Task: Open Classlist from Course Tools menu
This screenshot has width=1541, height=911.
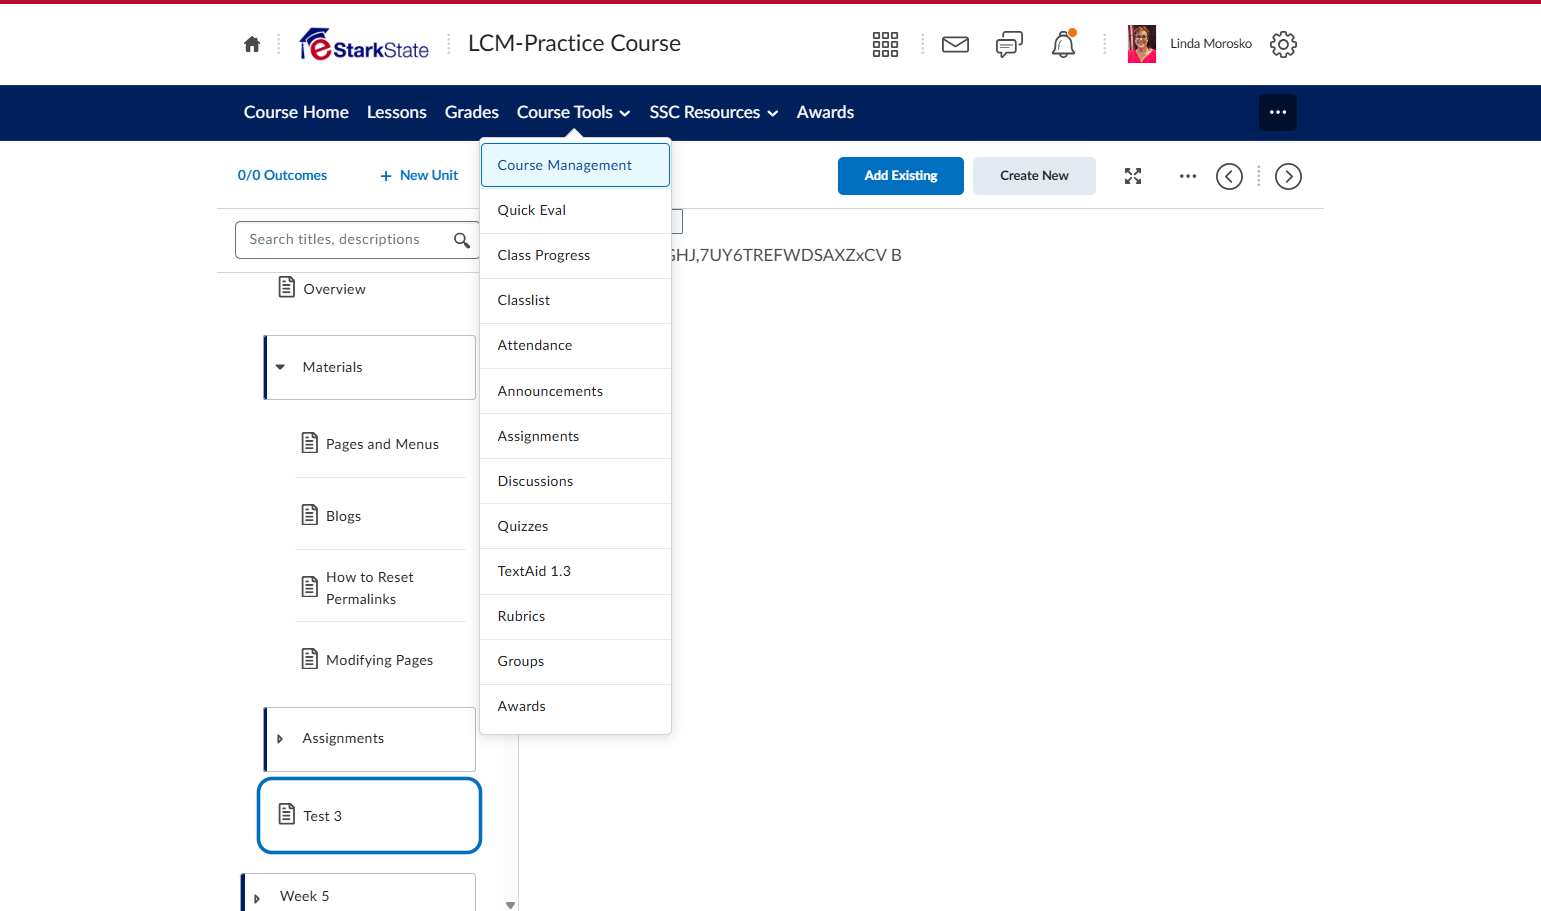Action: coord(575,300)
